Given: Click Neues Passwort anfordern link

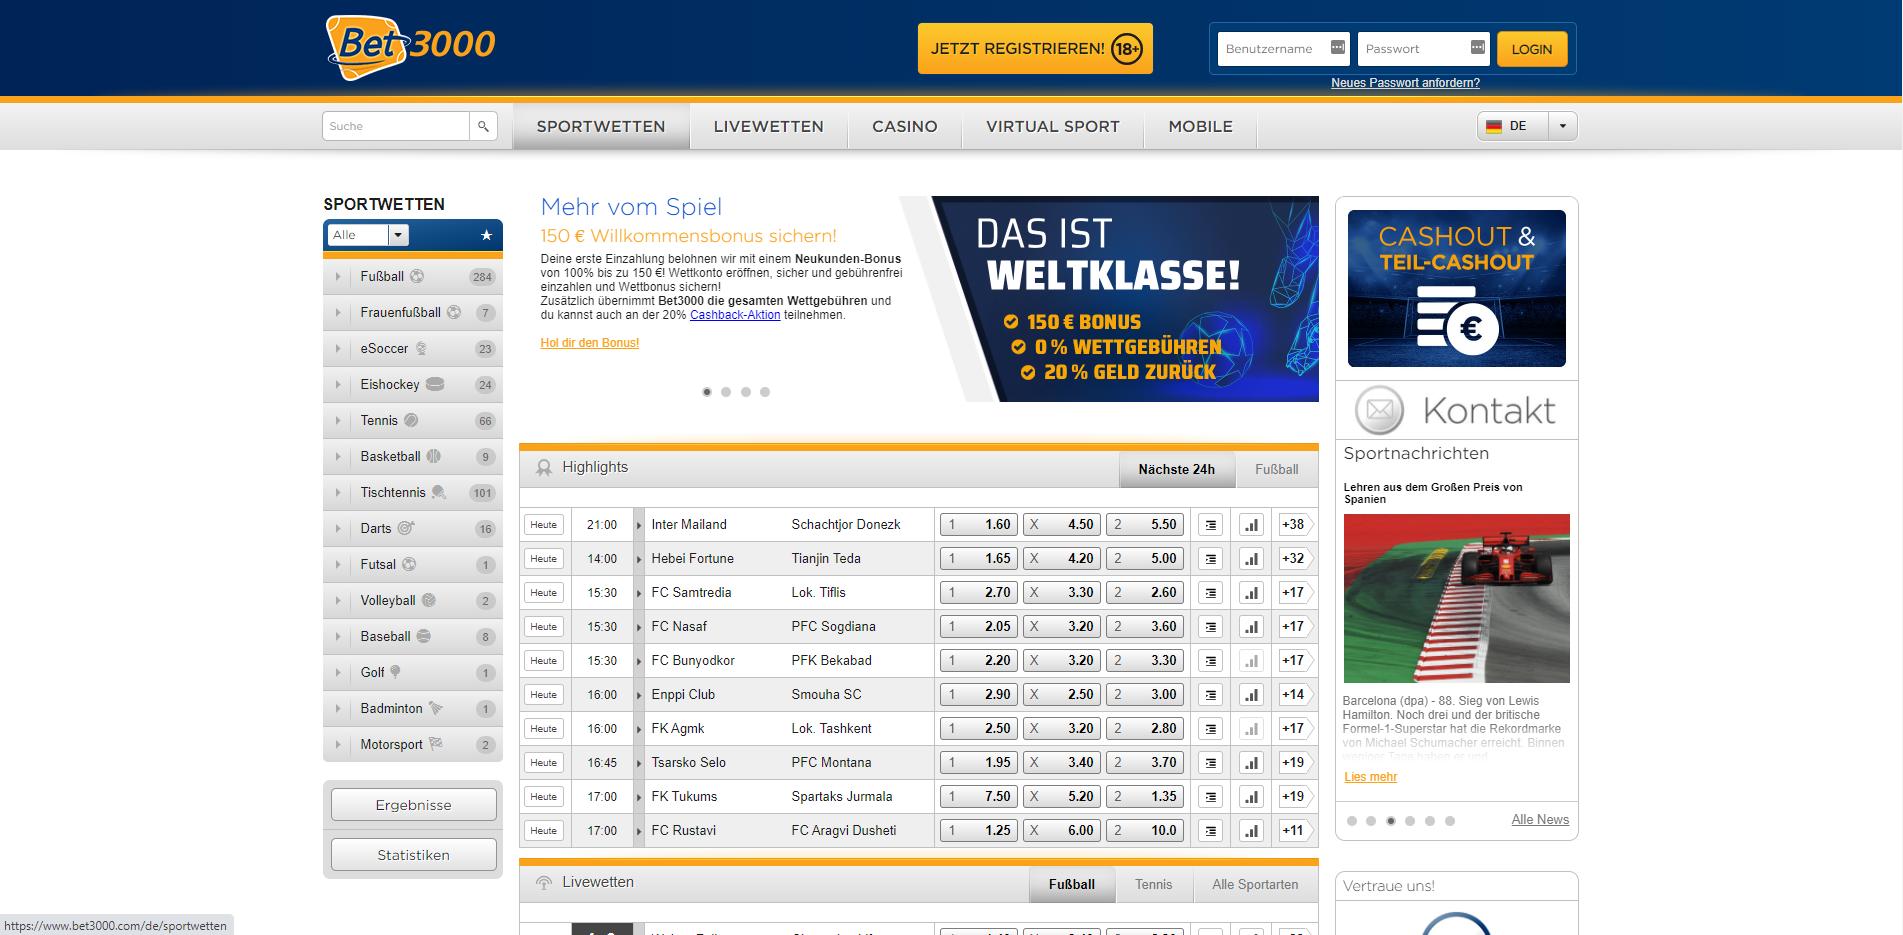Looking at the screenshot, I should [1405, 83].
